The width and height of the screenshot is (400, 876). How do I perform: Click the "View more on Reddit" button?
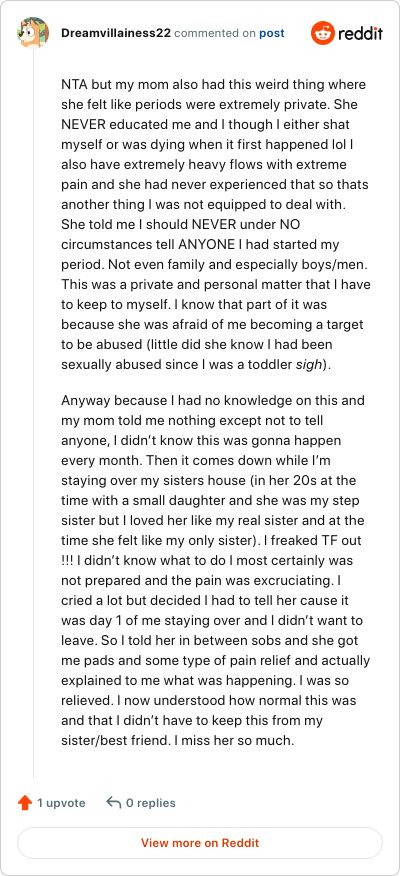[200, 842]
